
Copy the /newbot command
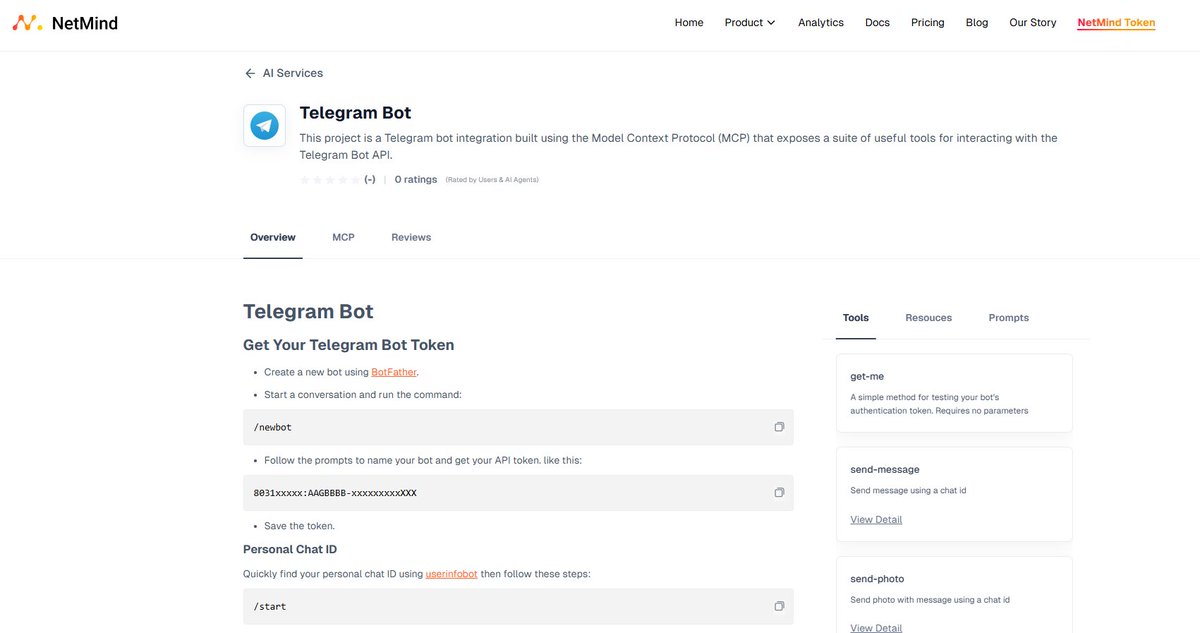[779, 427]
